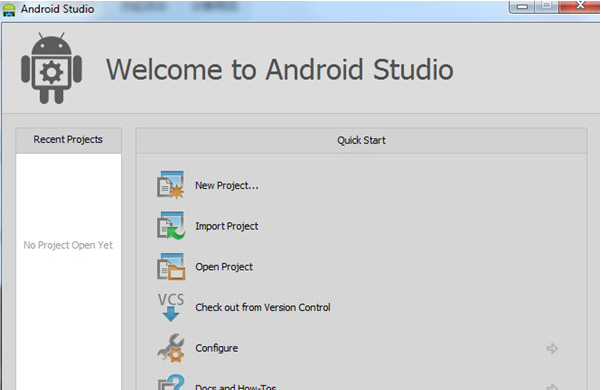Screen dimensions: 601x390
Task: Select Open Project
Action: click(x=224, y=267)
